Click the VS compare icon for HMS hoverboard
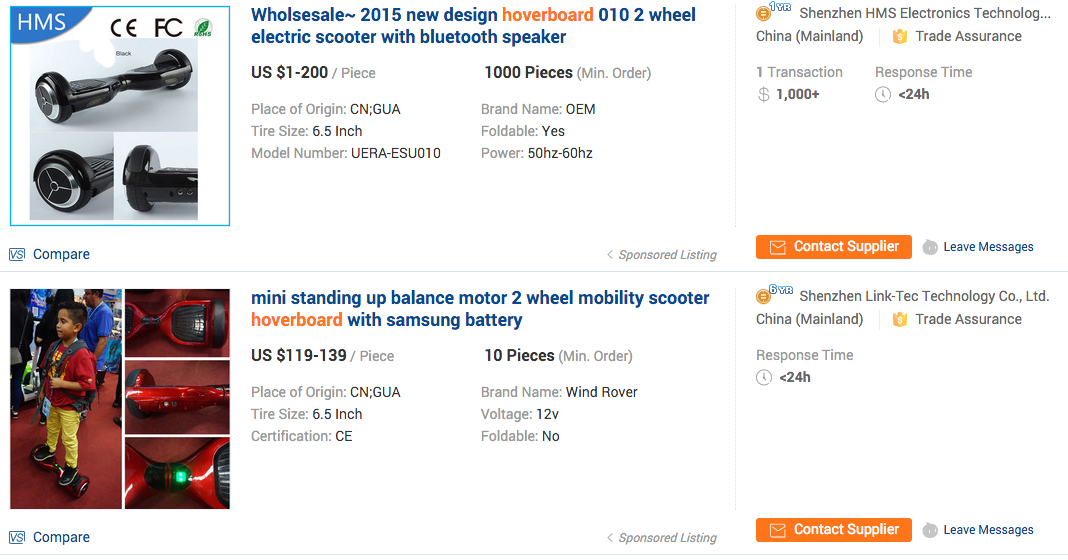 (x=17, y=254)
